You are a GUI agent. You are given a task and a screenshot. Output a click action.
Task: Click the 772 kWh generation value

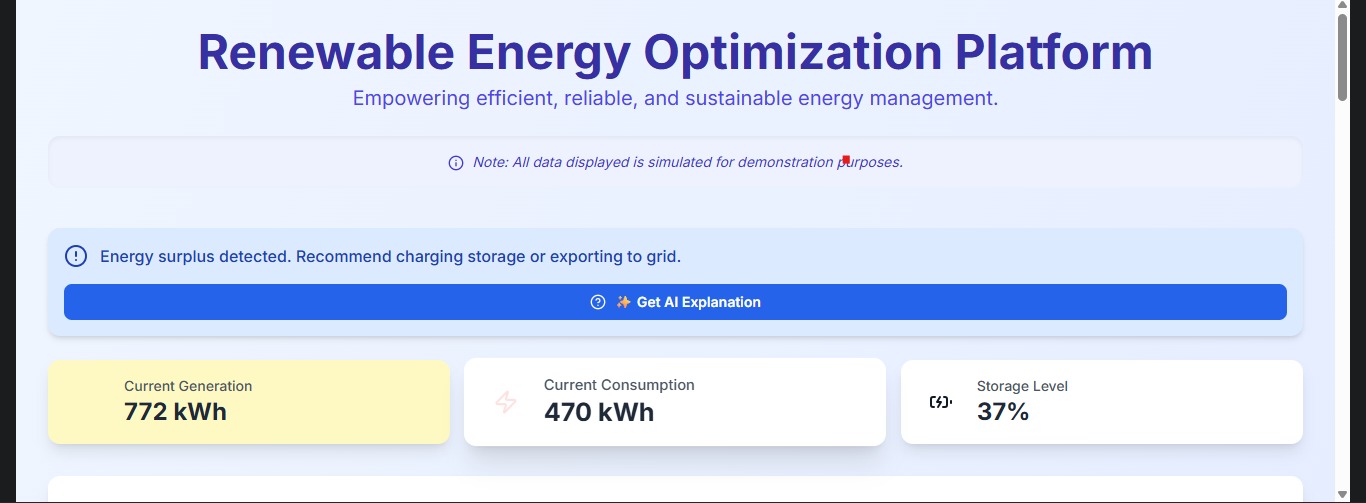175,411
